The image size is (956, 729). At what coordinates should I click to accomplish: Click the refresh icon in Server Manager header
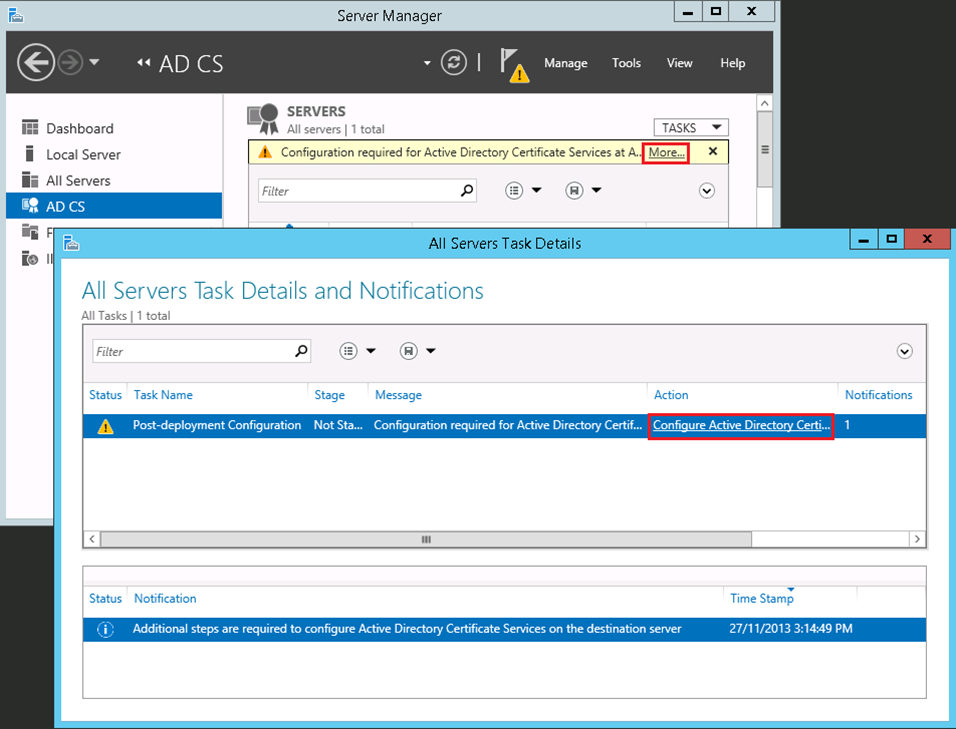454,62
